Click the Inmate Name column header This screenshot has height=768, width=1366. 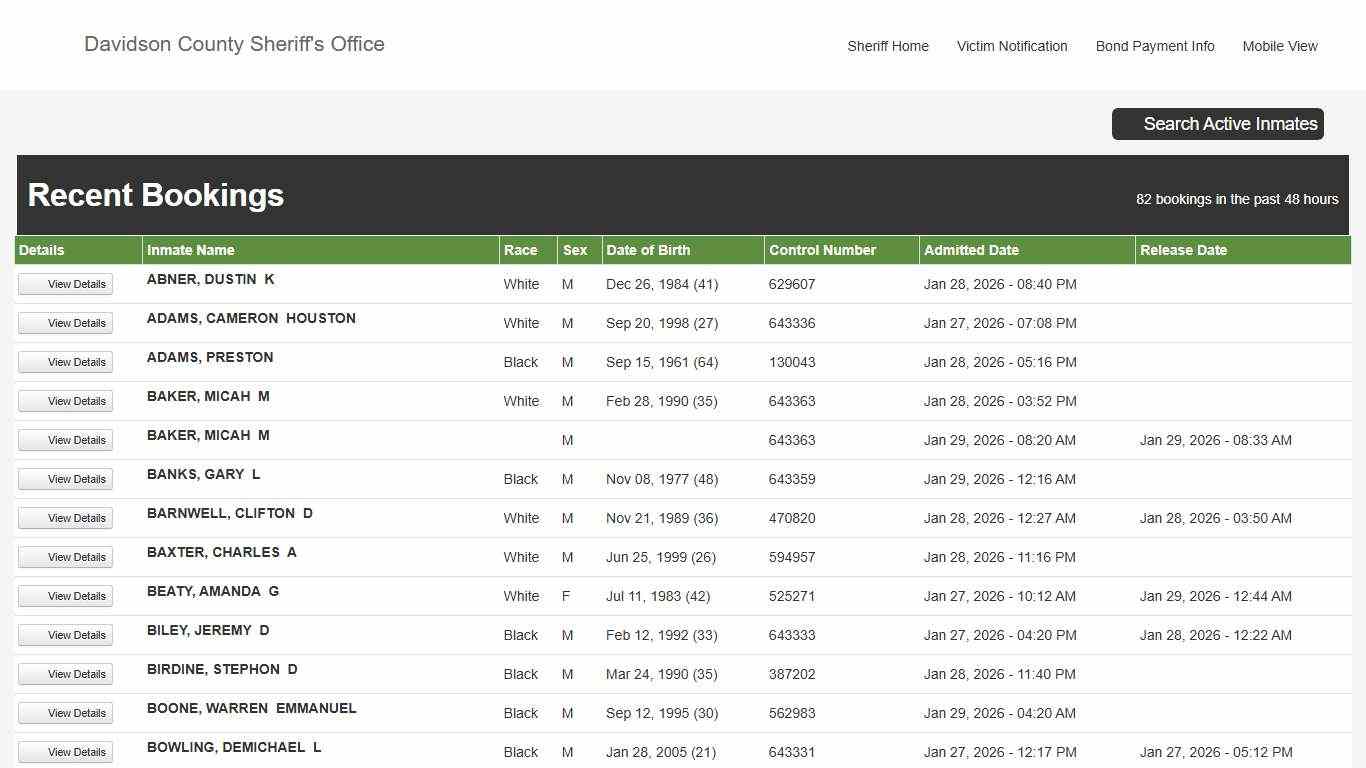click(191, 250)
